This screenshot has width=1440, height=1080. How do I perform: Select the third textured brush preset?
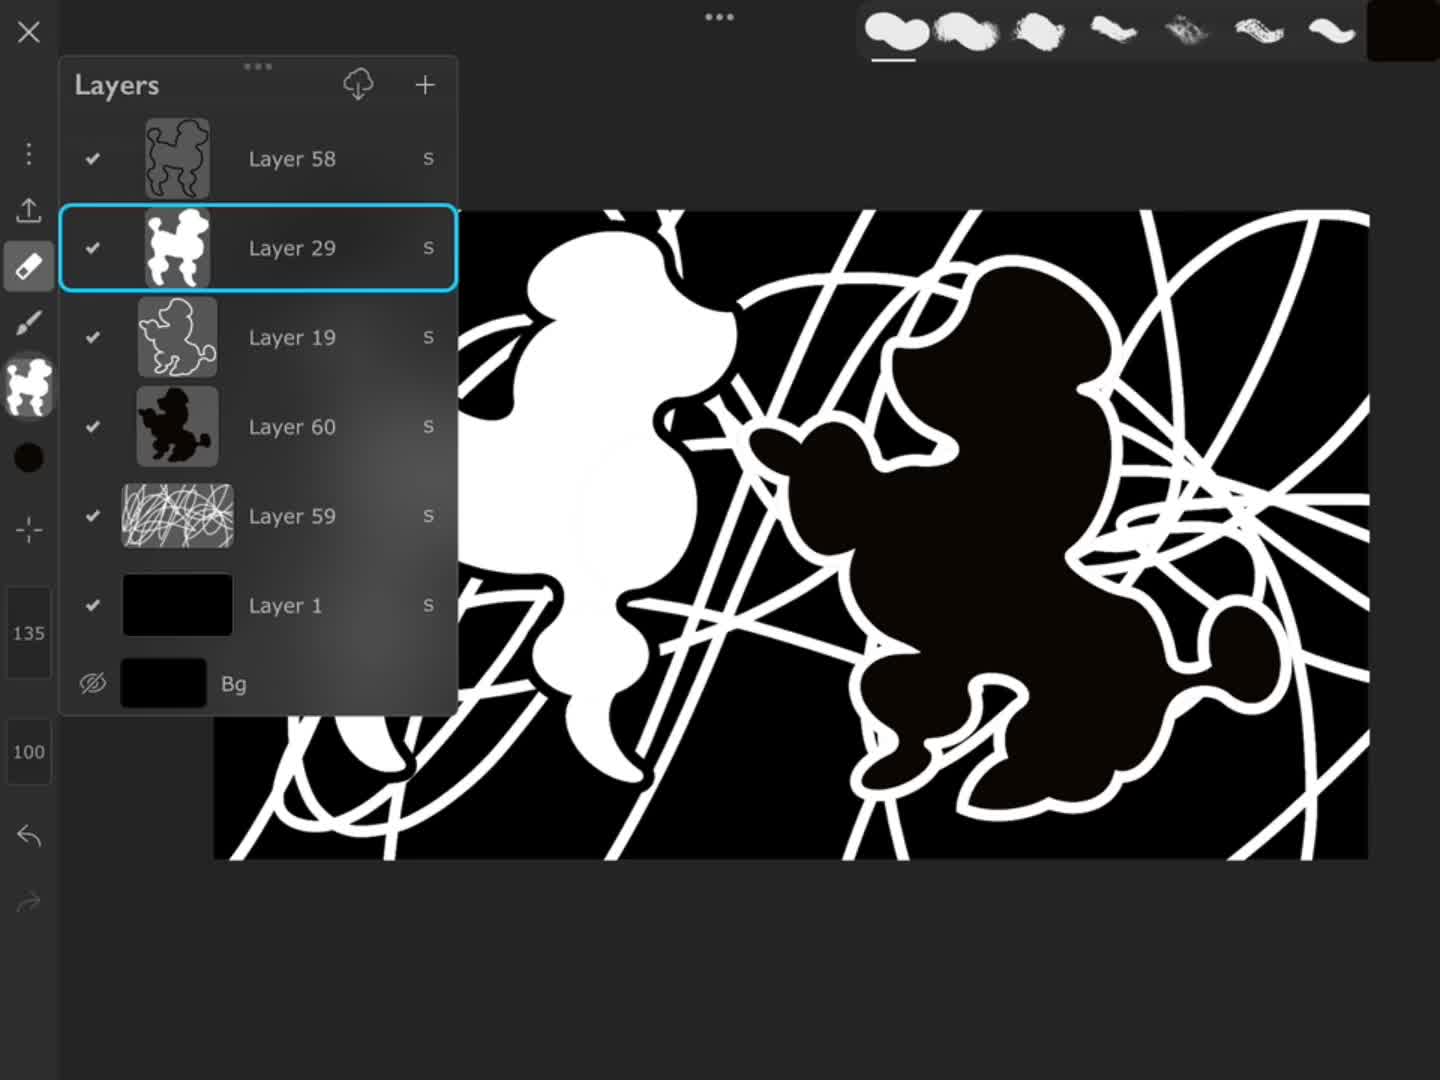click(x=1040, y=31)
